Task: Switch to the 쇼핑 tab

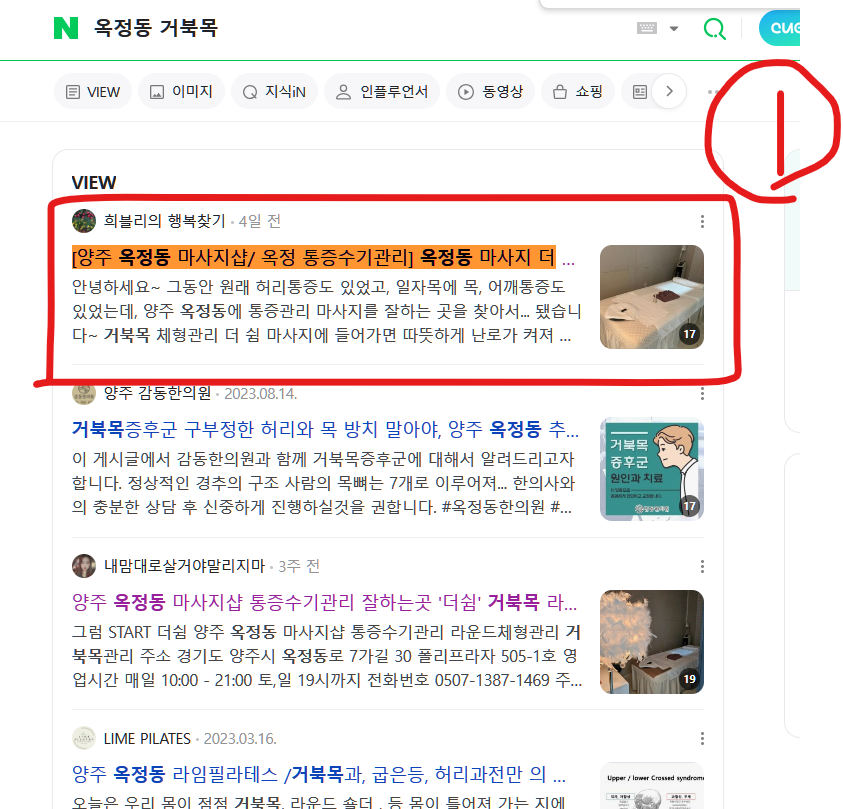Action: pos(578,92)
